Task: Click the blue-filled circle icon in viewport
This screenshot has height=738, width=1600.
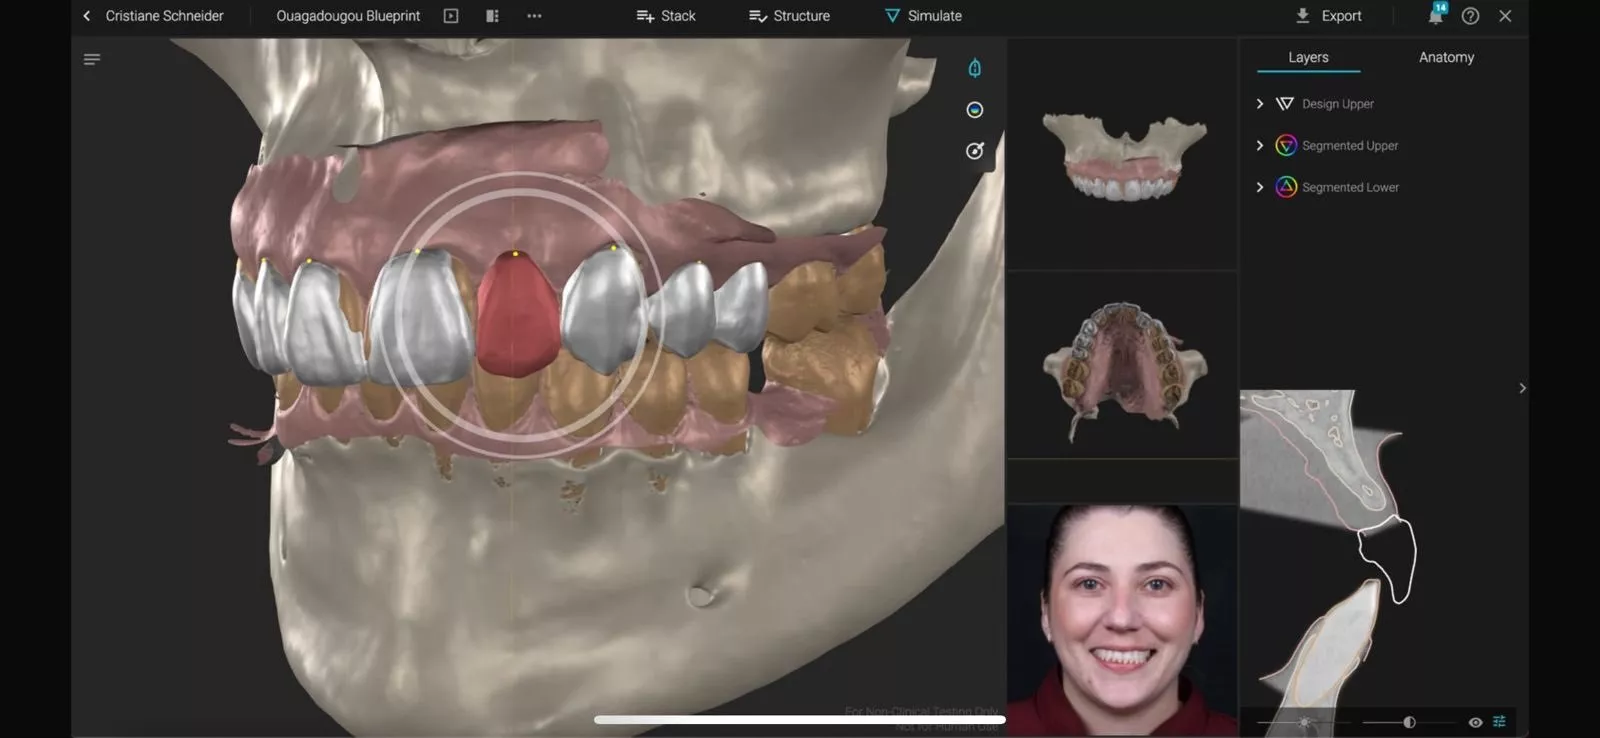Action: pos(974,110)
